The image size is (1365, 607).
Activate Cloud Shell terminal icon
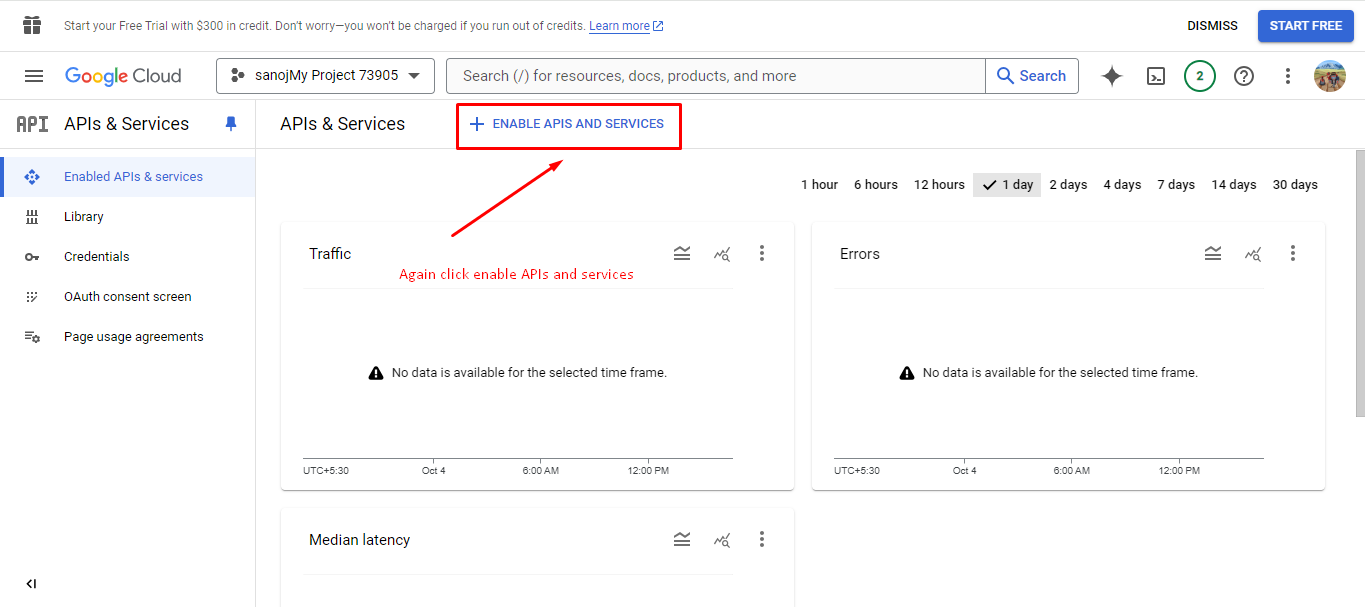click(1156, 76)
